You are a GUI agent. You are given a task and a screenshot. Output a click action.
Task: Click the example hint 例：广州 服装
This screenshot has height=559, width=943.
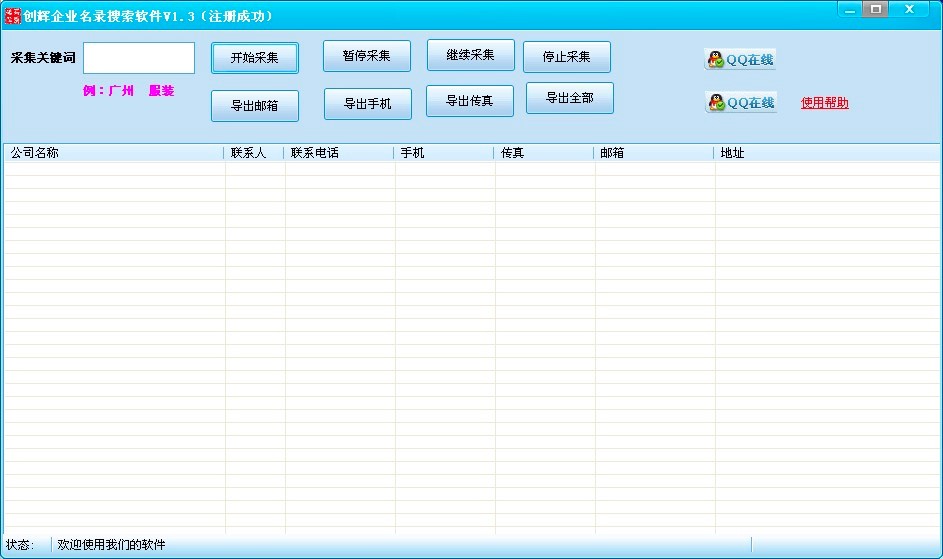(129, 91)
